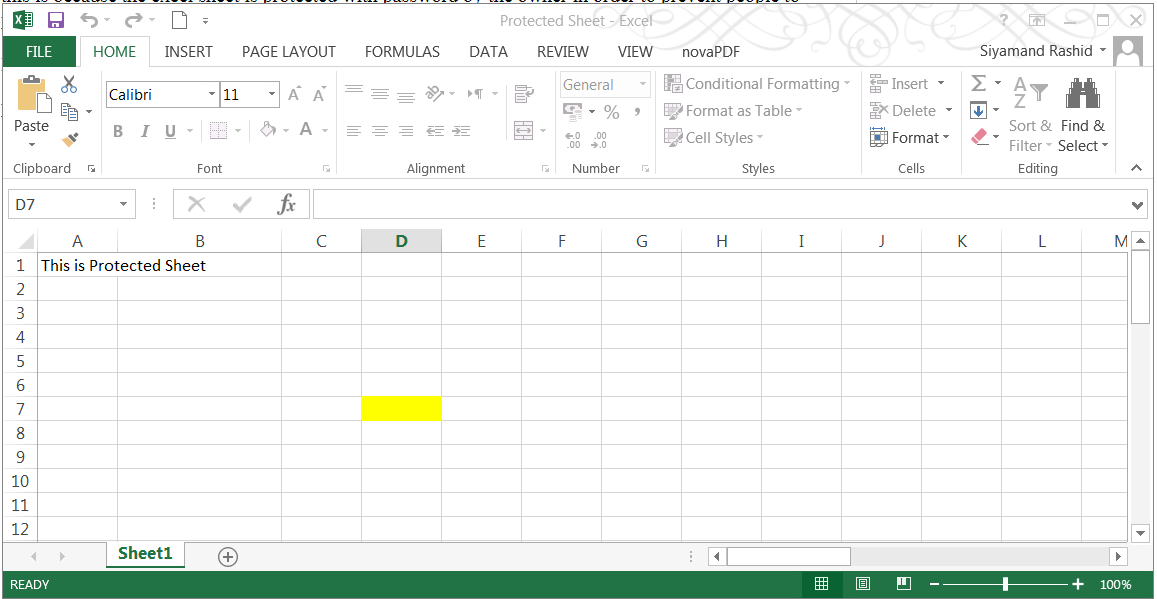
Task: Increase font size with large A icon
Action: click(294, 94)
